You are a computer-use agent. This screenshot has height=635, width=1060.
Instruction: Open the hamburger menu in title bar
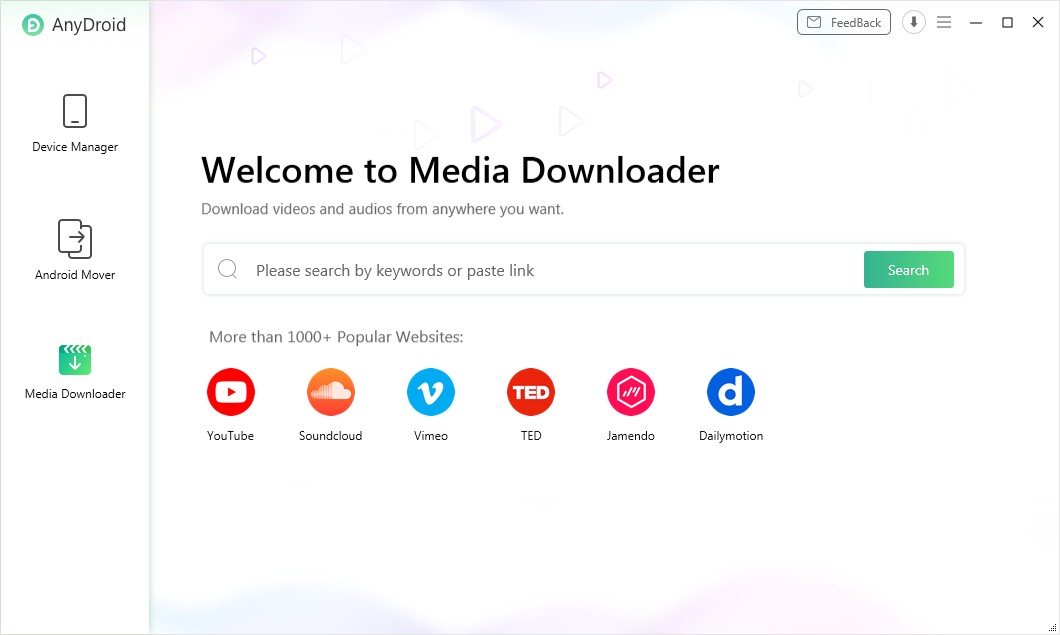(943, 22)
